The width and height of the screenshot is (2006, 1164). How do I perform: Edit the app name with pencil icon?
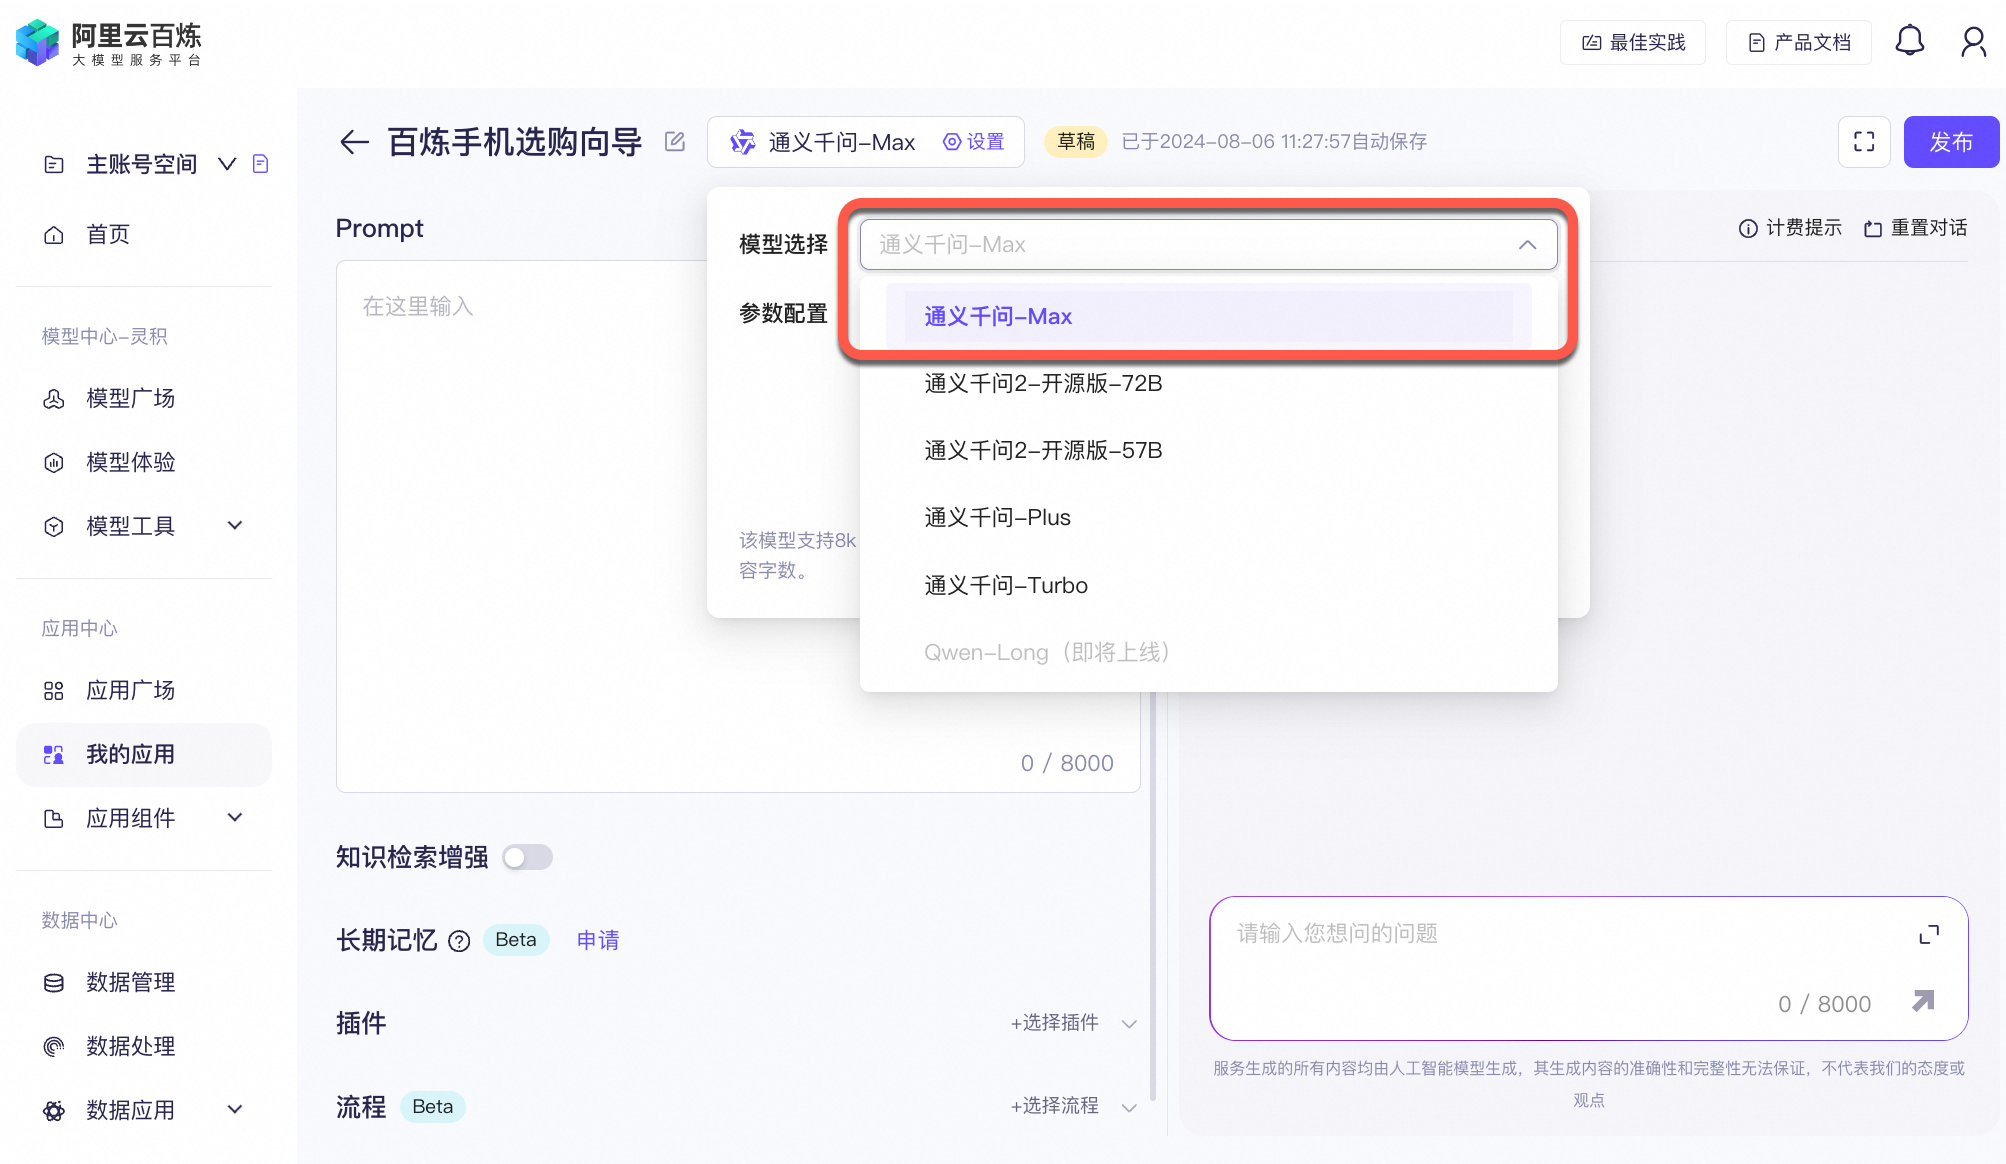point(675,142)
